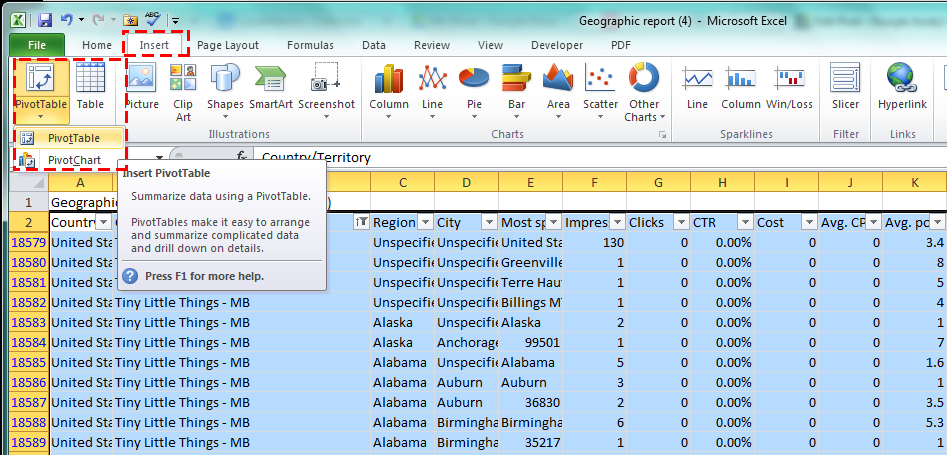947x455 pixels.
Task: Insert a Scatter chart
Action: (600, 92)
